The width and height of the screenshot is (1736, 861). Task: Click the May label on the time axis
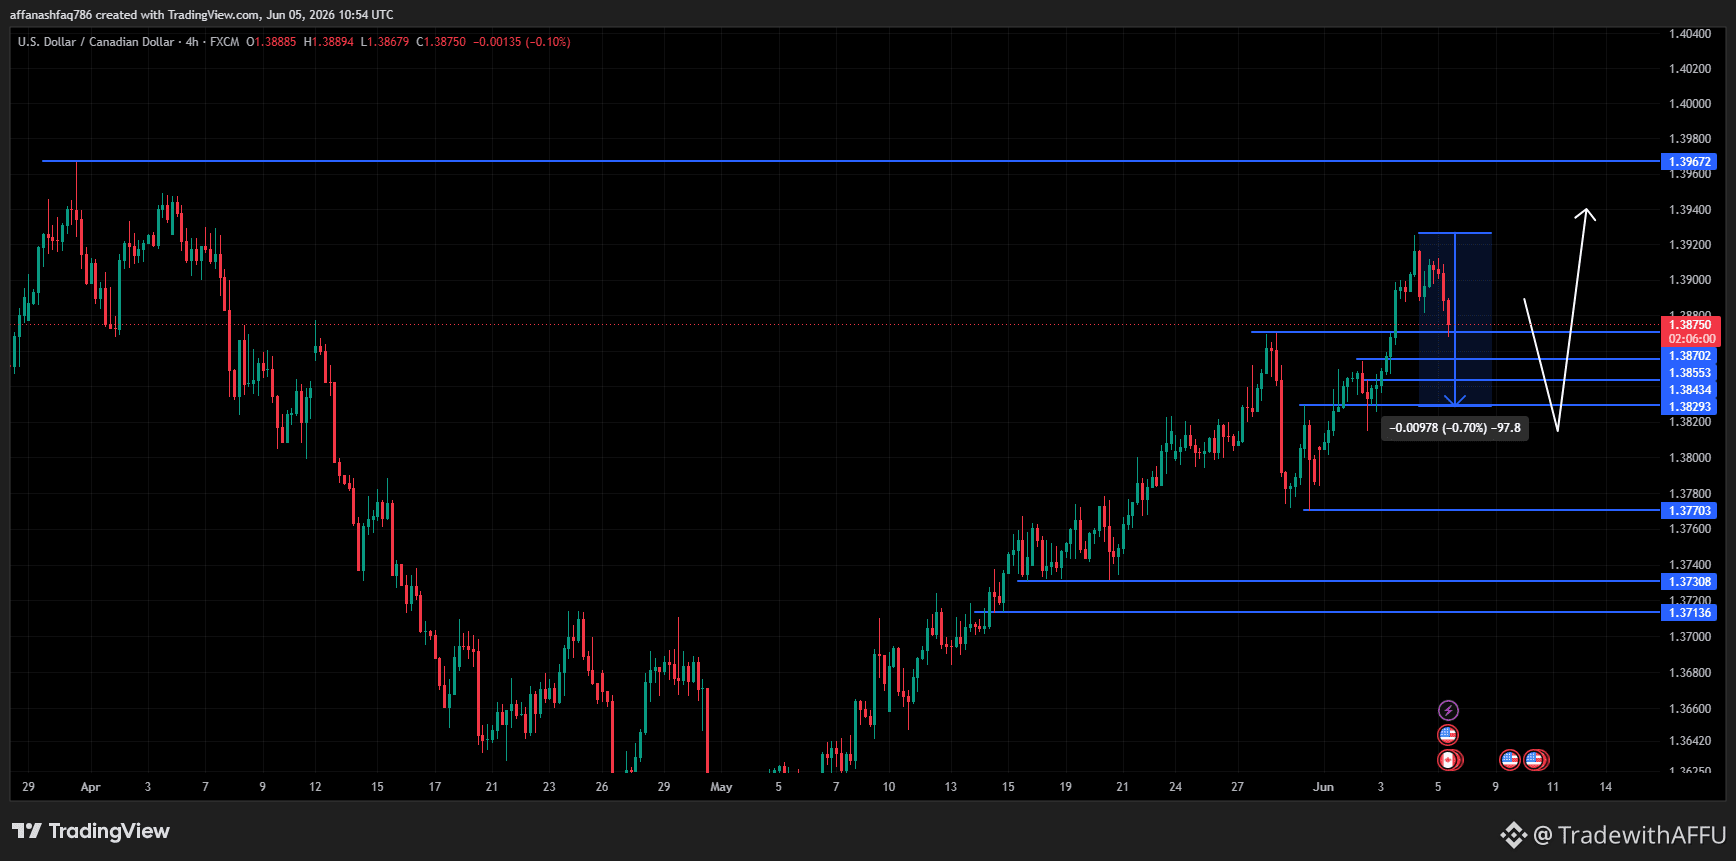point(721,787)
